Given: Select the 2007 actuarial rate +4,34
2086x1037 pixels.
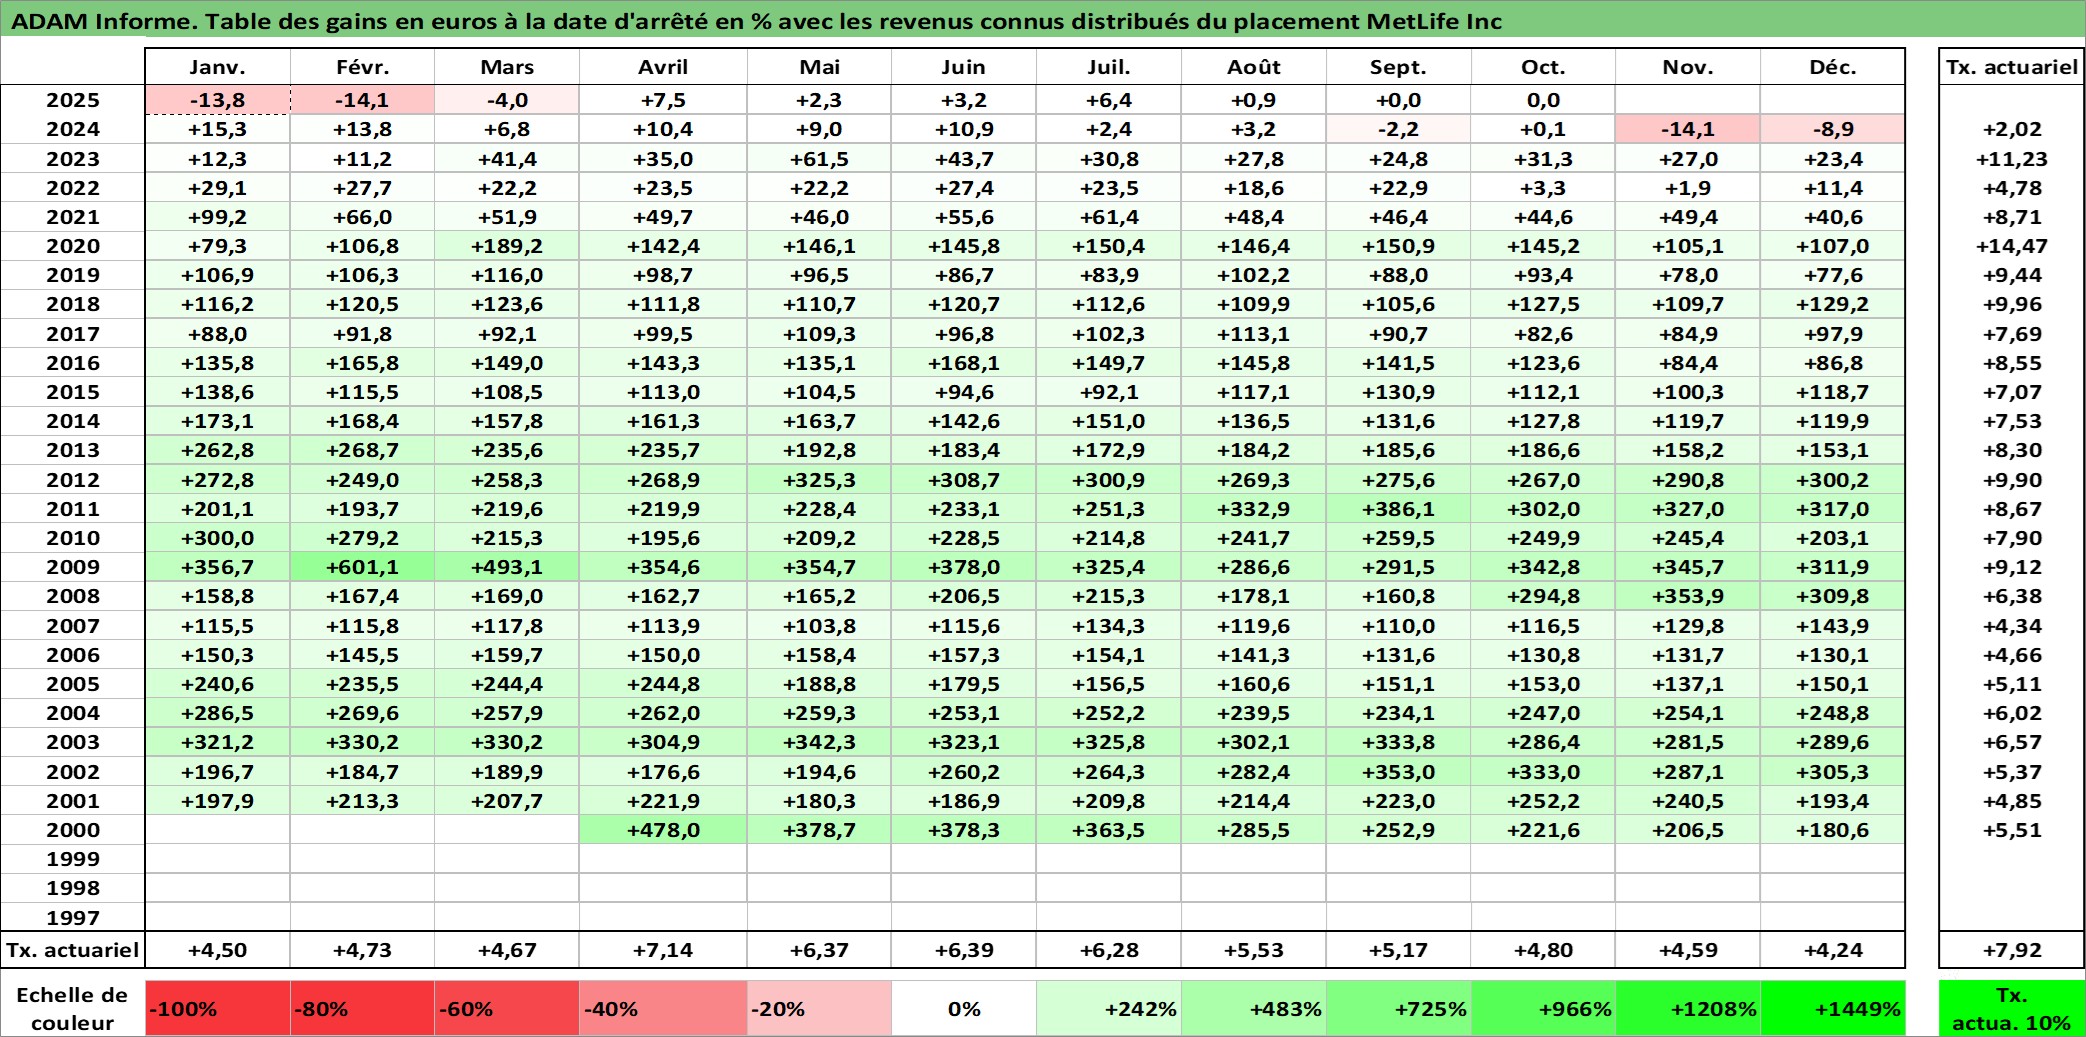Looking at the screenshot, I should (x=2012, y=626).
